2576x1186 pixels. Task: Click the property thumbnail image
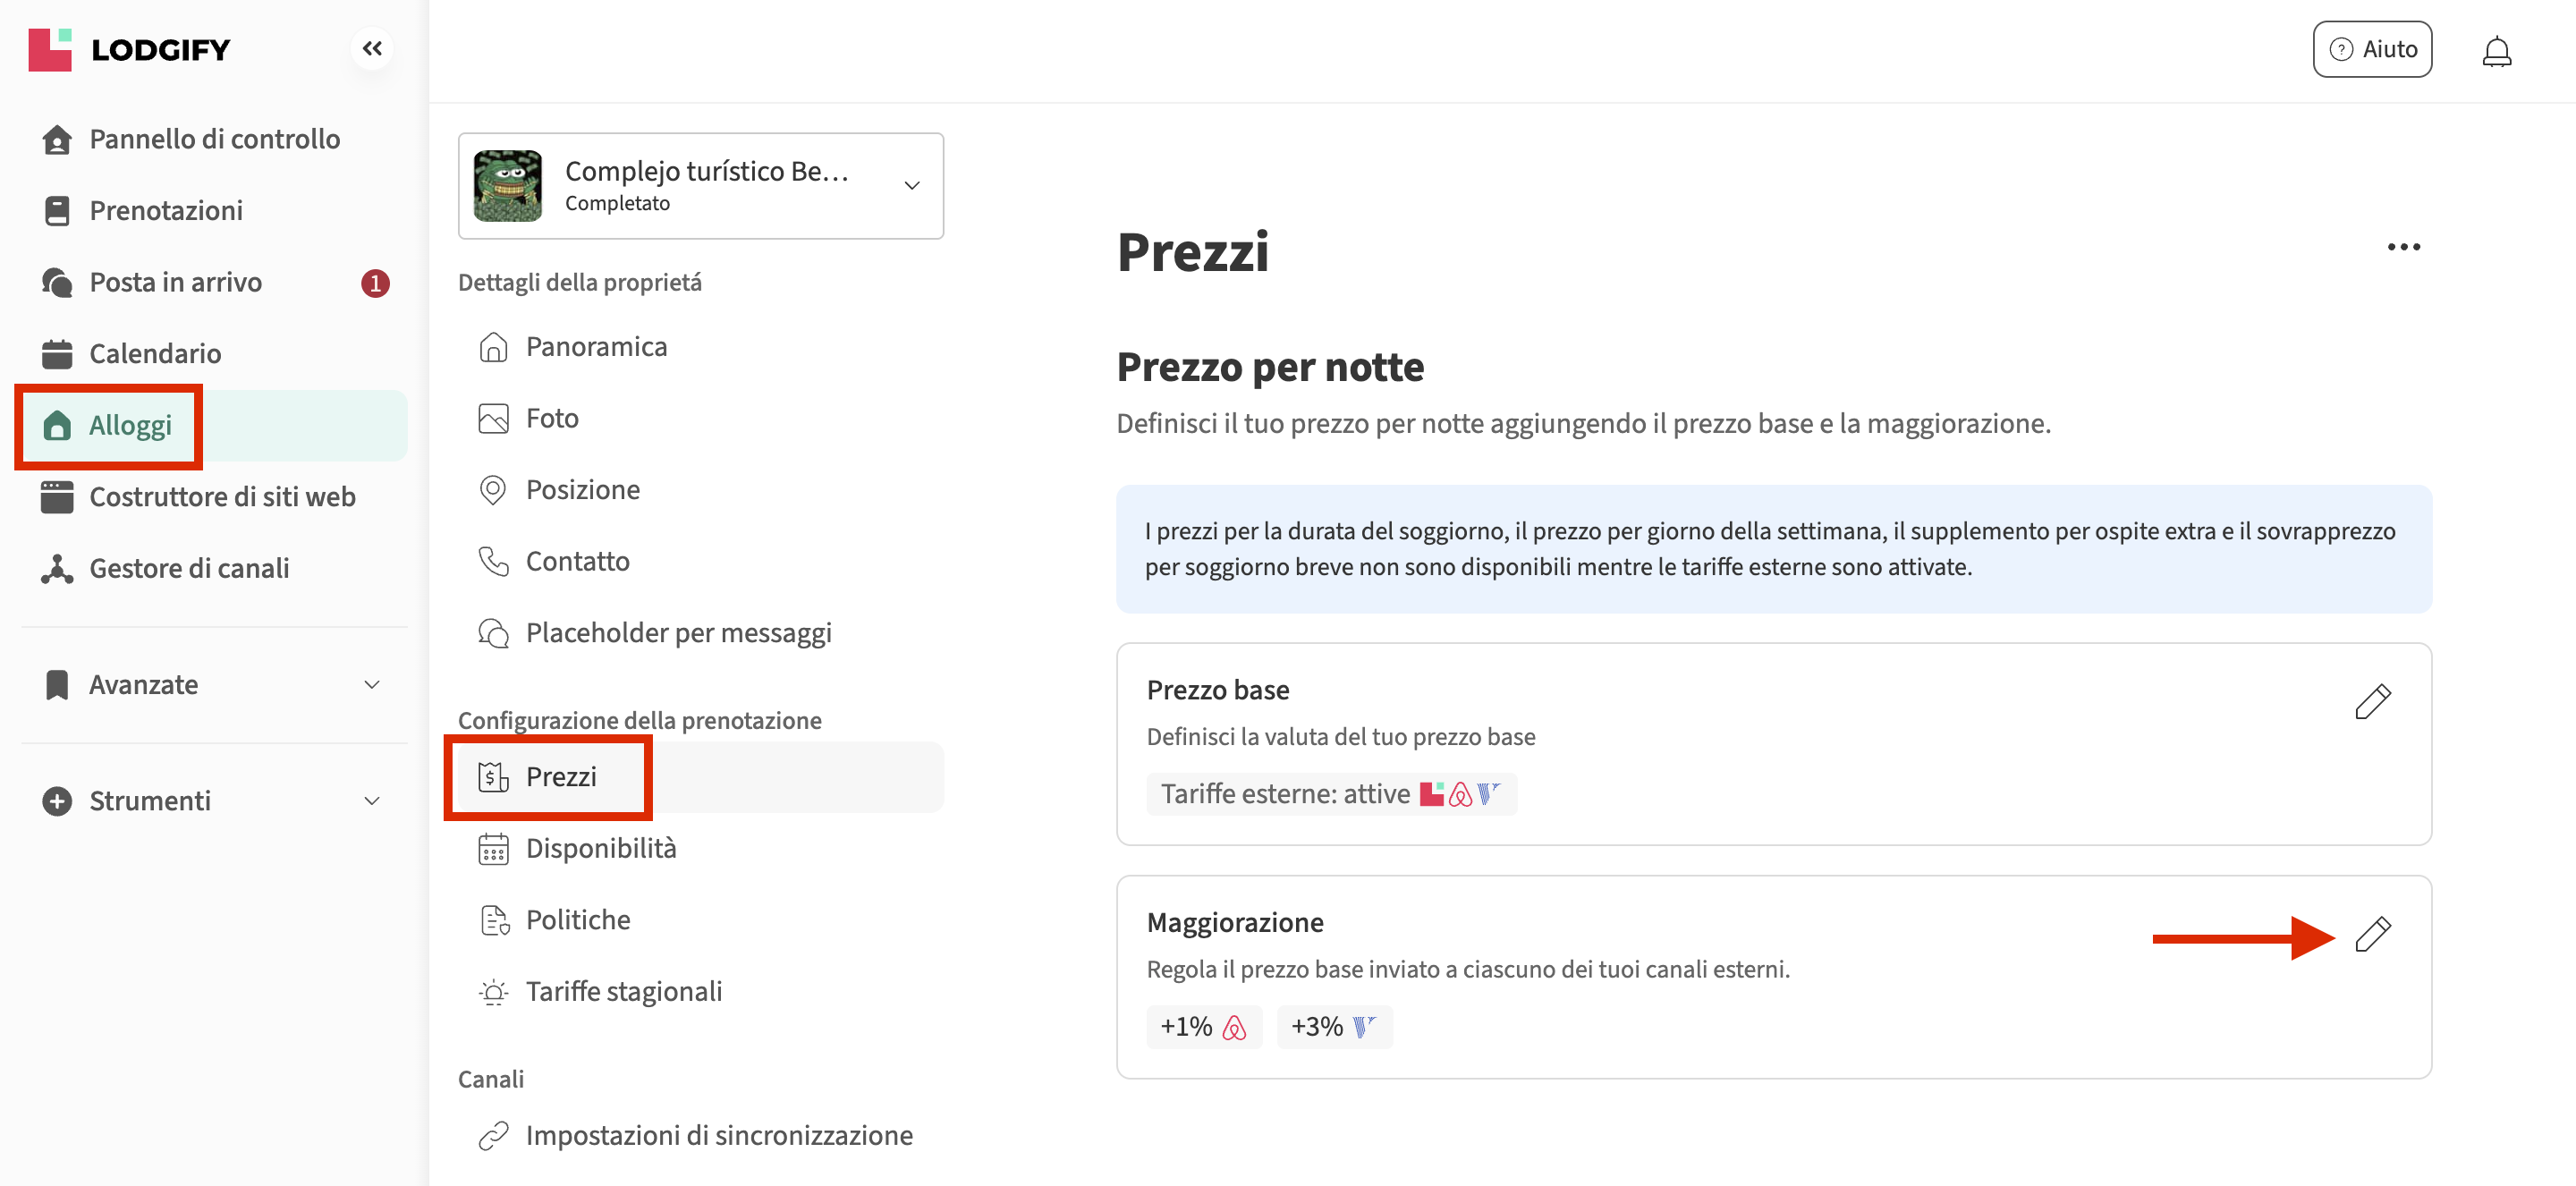pos(508,186)
